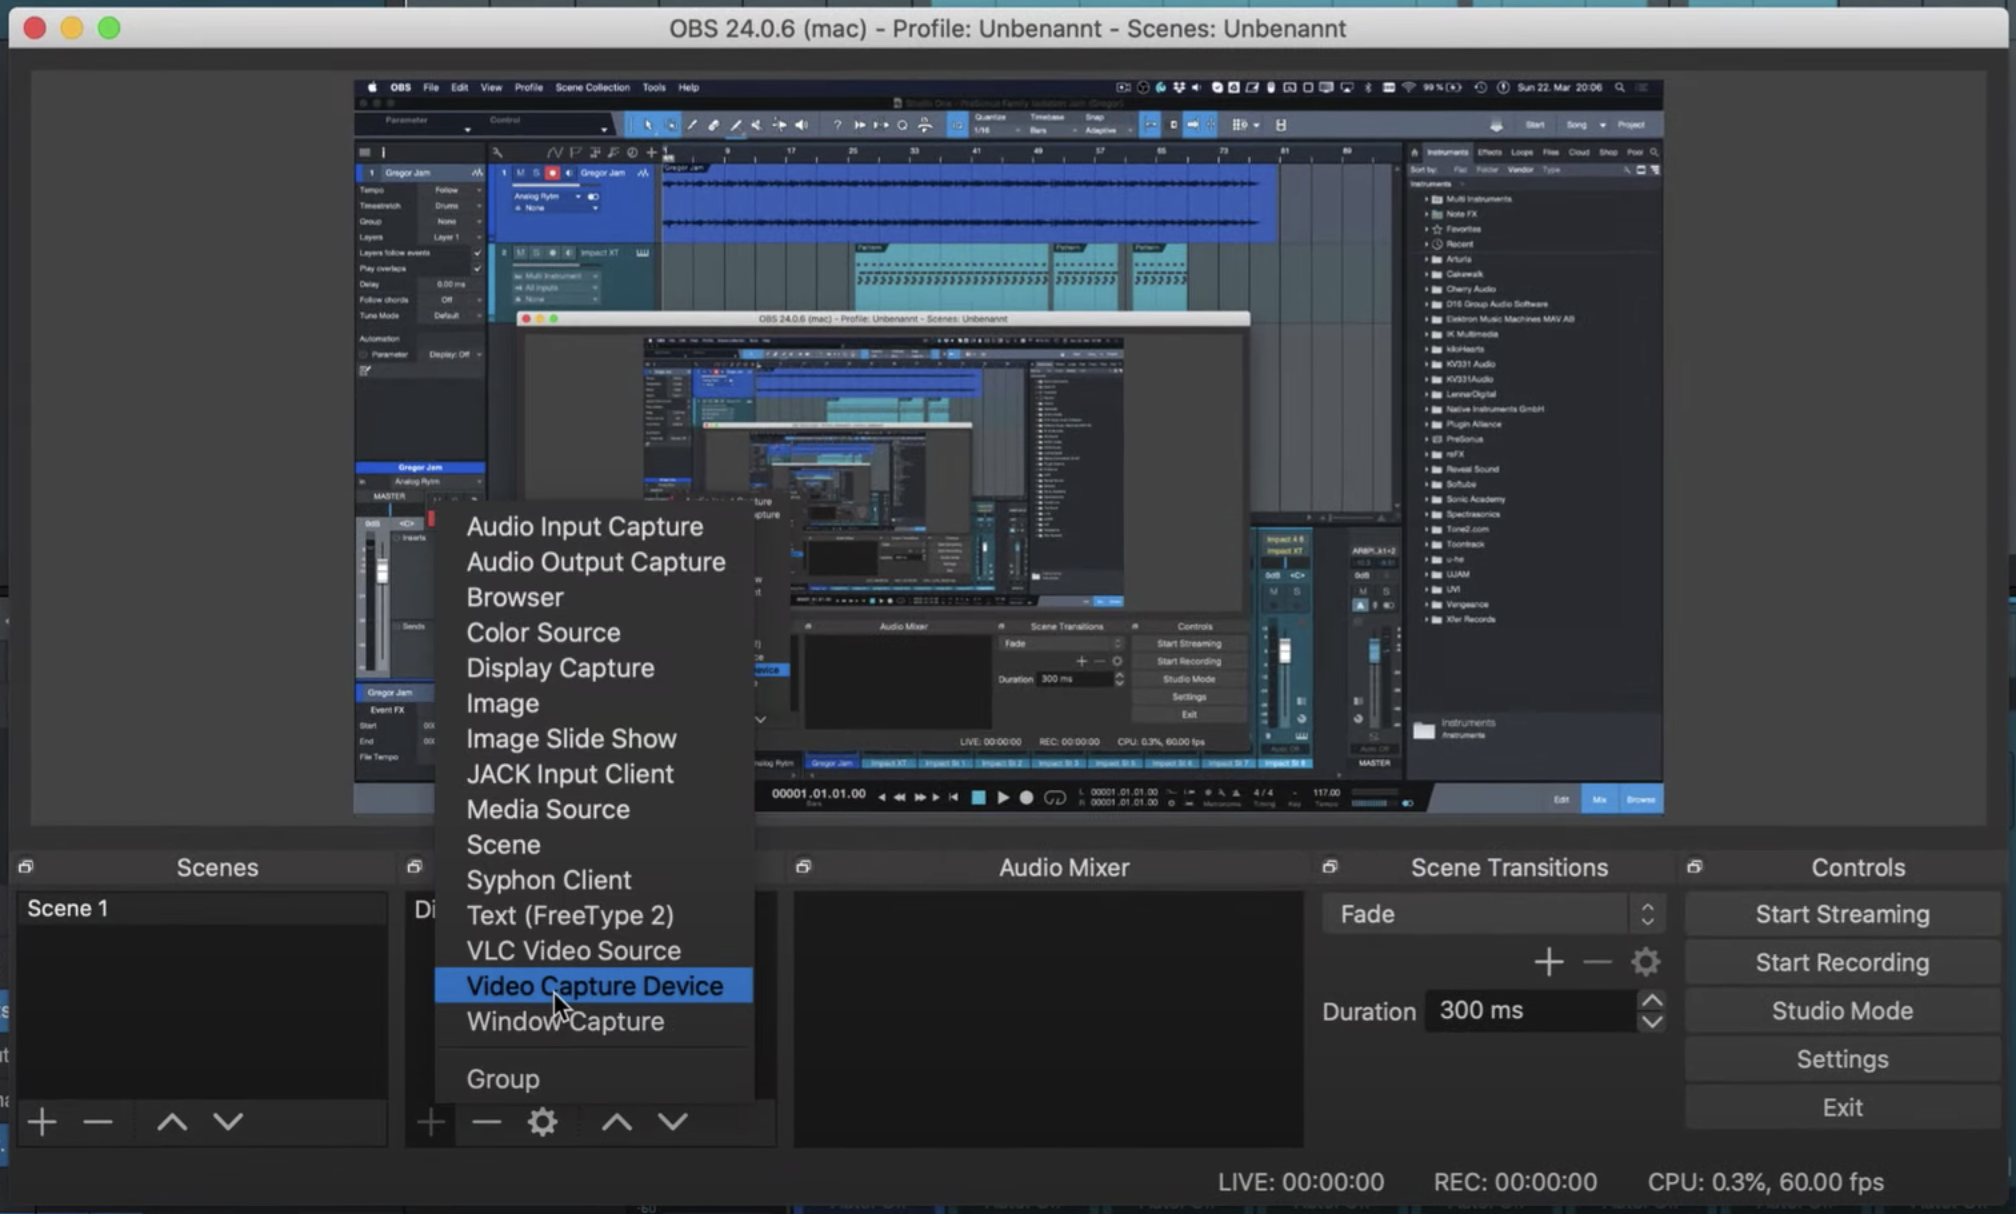Click the Sources panel add plus icon
Viewport: 2016px width, 1214px height.
(x=431, y=1122)
